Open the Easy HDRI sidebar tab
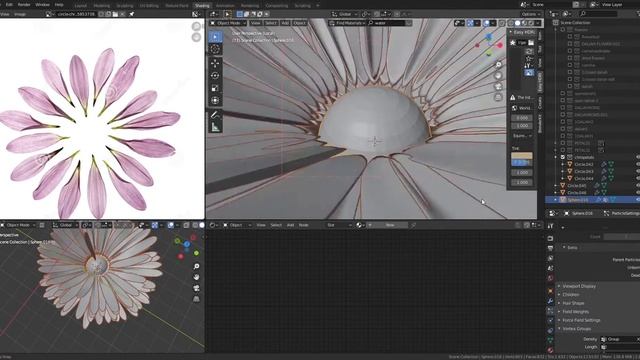Screen dimensions: 640x360 point(540,82)
